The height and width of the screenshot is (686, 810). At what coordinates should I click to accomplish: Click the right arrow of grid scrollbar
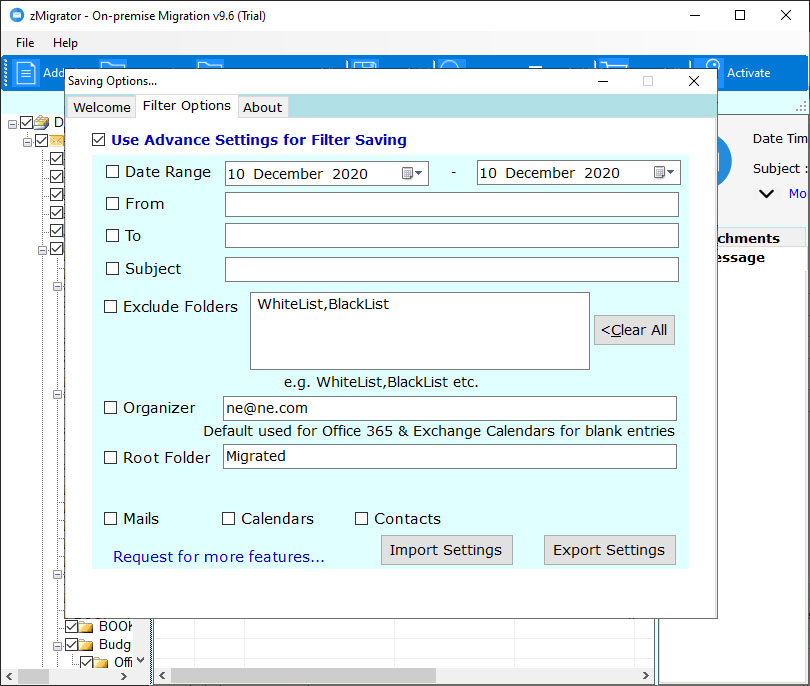pyautogui.click(x=646, y=675)
